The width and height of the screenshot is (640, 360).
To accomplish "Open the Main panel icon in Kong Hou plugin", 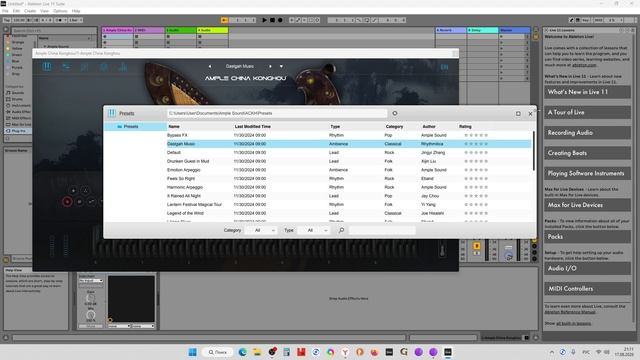I will tap(47, 67).
